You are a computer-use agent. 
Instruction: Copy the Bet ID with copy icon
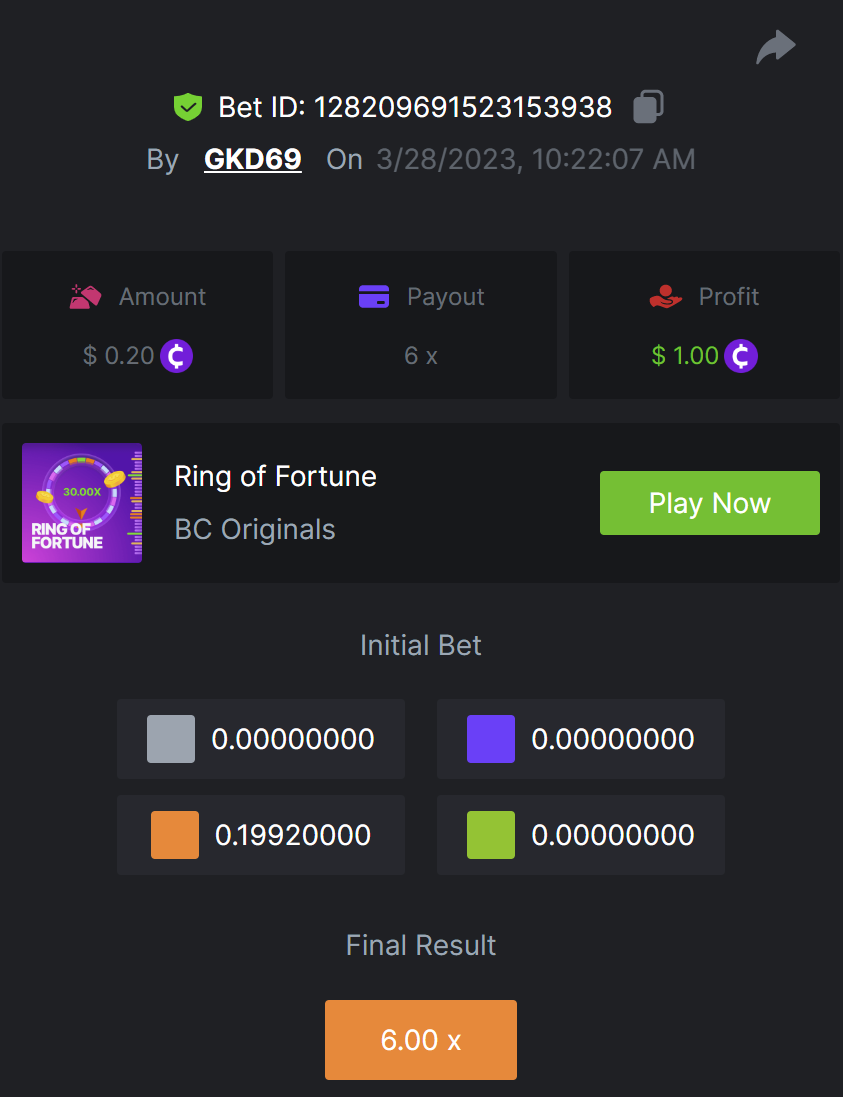(648, 107)
